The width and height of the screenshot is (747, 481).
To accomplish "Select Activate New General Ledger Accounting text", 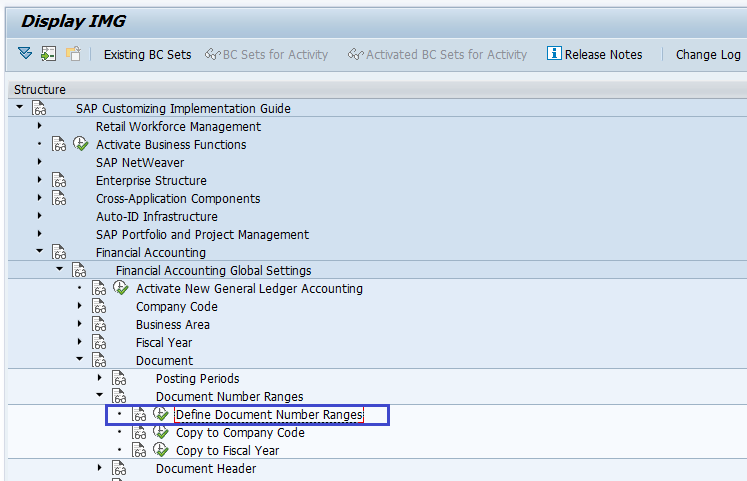I will point(249,289).
